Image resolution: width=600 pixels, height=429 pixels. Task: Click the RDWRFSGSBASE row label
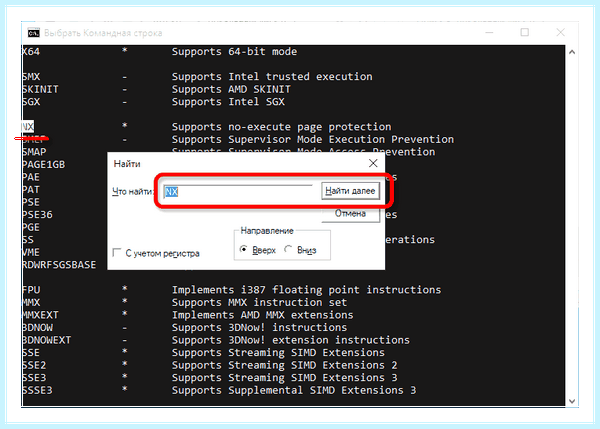59,265
